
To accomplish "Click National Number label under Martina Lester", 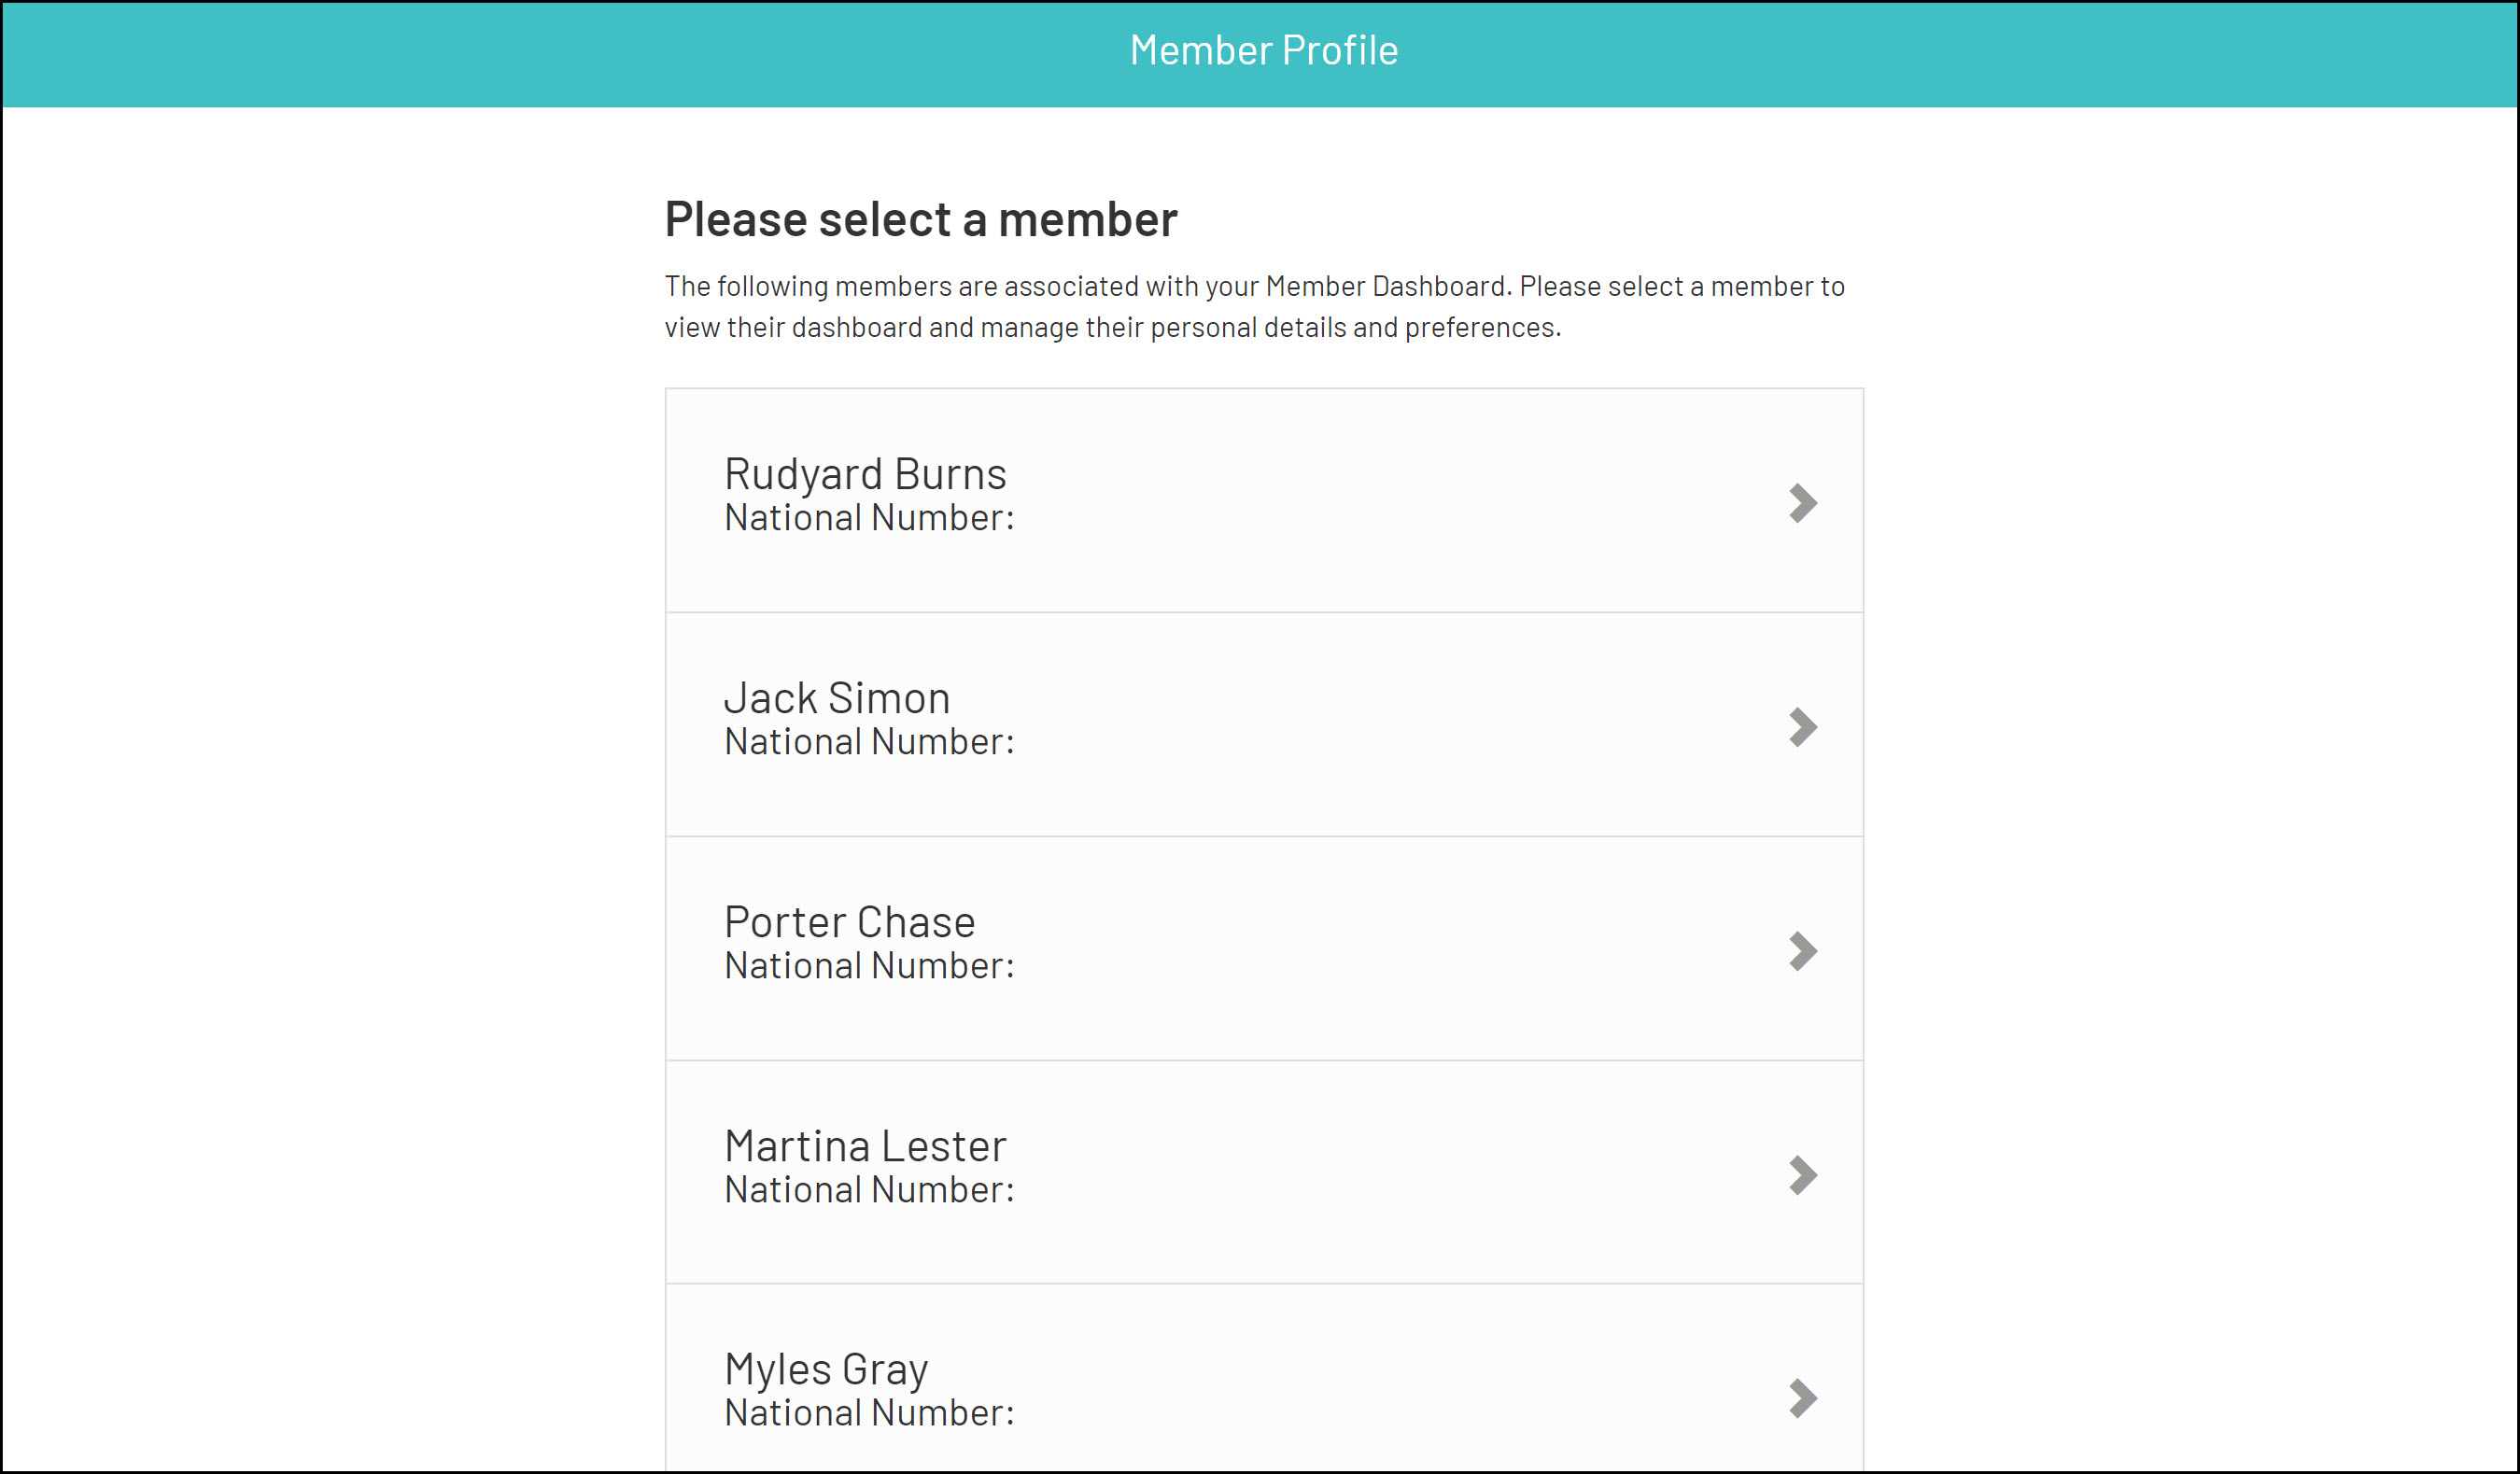I will pyautogui.click(x=869, y=1190).
